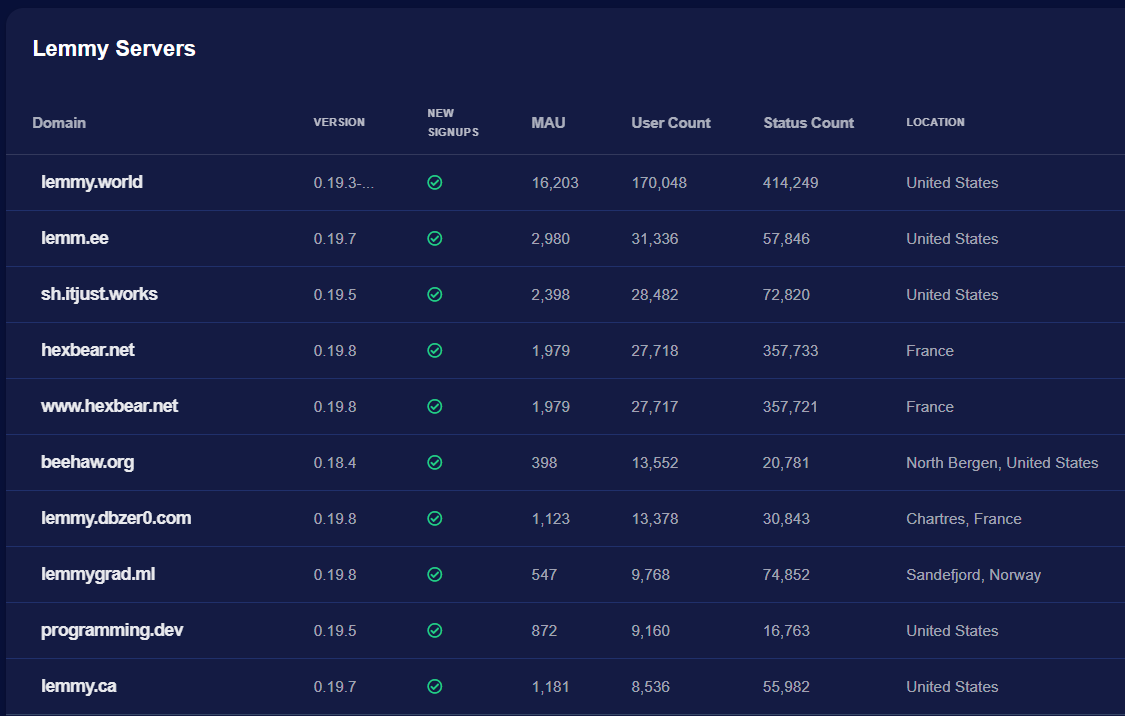Click the new signups checkmark for sh.itjust.works

[x=435, y=295]
